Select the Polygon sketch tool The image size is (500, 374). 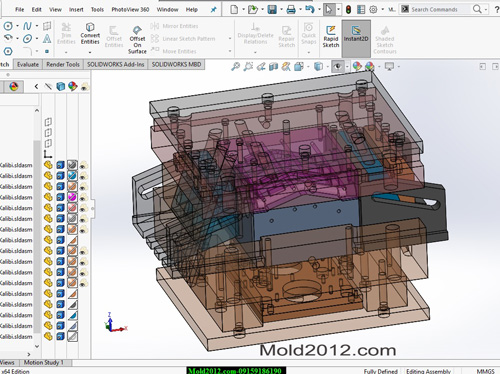[x=8, y=51]
